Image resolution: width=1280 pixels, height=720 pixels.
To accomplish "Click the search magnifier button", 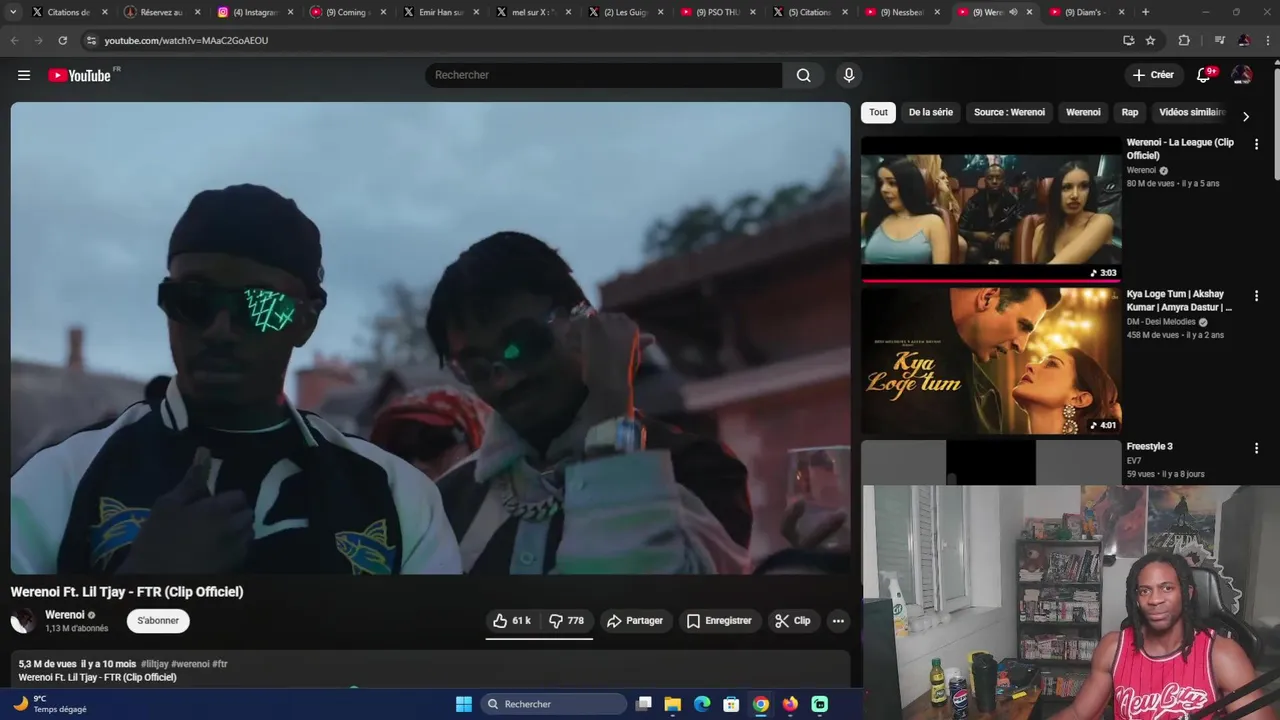I will [804, 75].
